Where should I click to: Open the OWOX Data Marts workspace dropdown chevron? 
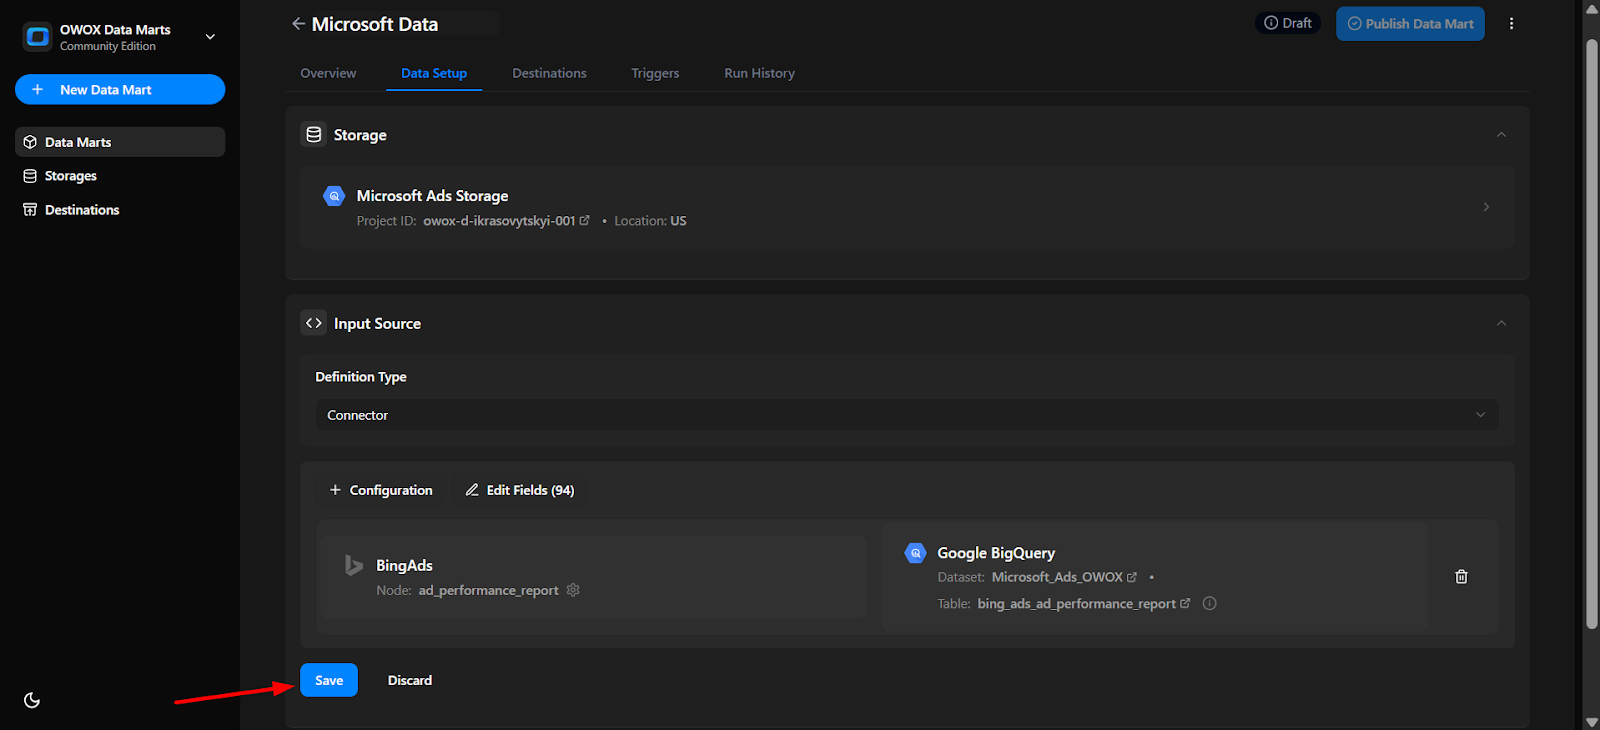210,37
